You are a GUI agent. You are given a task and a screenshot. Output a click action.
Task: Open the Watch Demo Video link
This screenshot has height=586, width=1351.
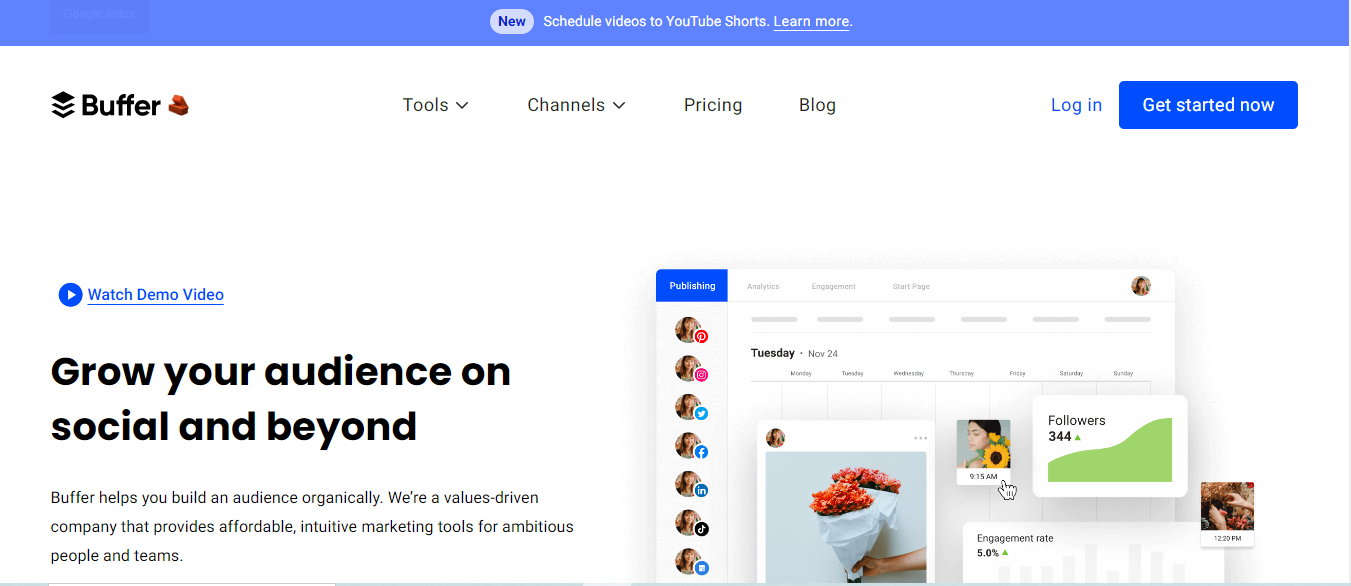pyautogui.click(x=156, y=295)
